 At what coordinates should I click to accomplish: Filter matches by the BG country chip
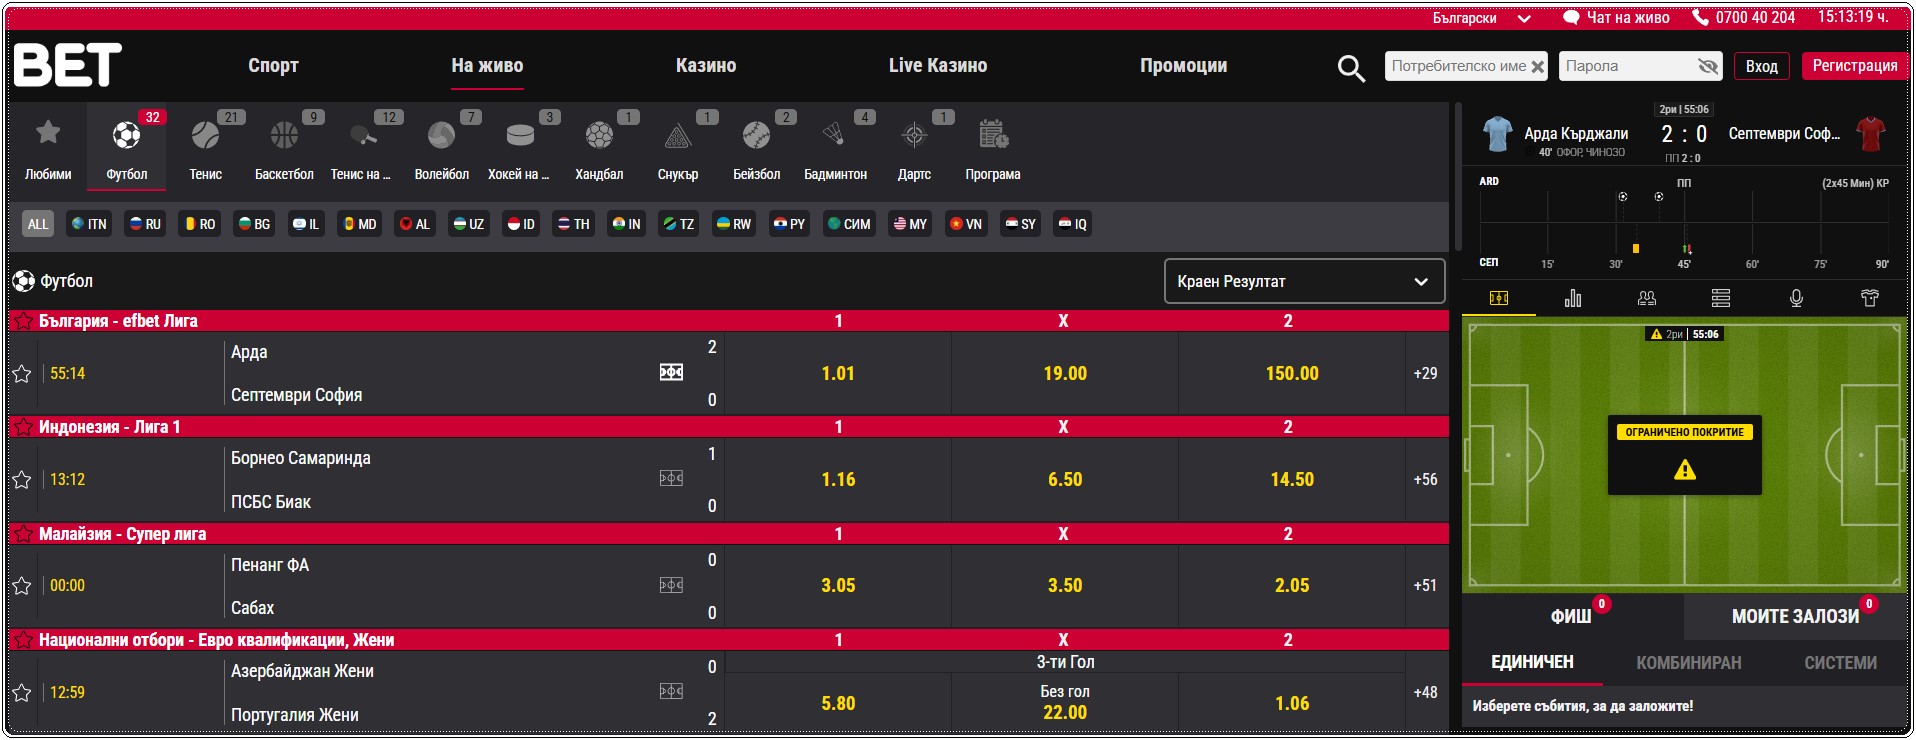pos(254,224)
